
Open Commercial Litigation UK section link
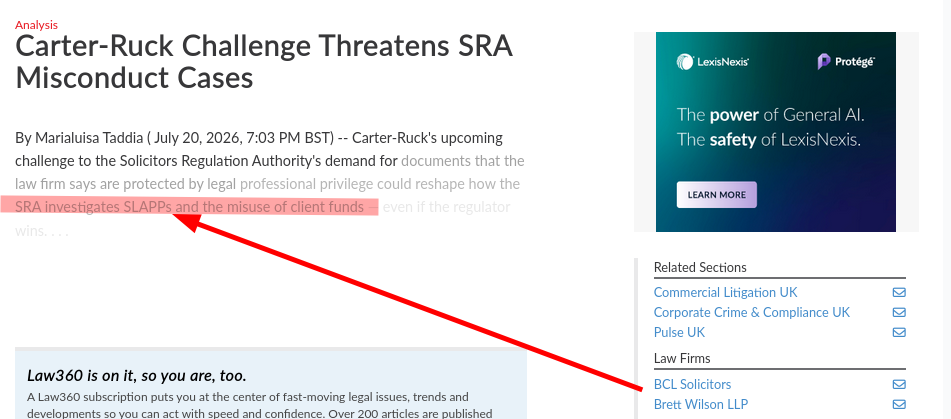pyautogui.click(x=725, y=292)
